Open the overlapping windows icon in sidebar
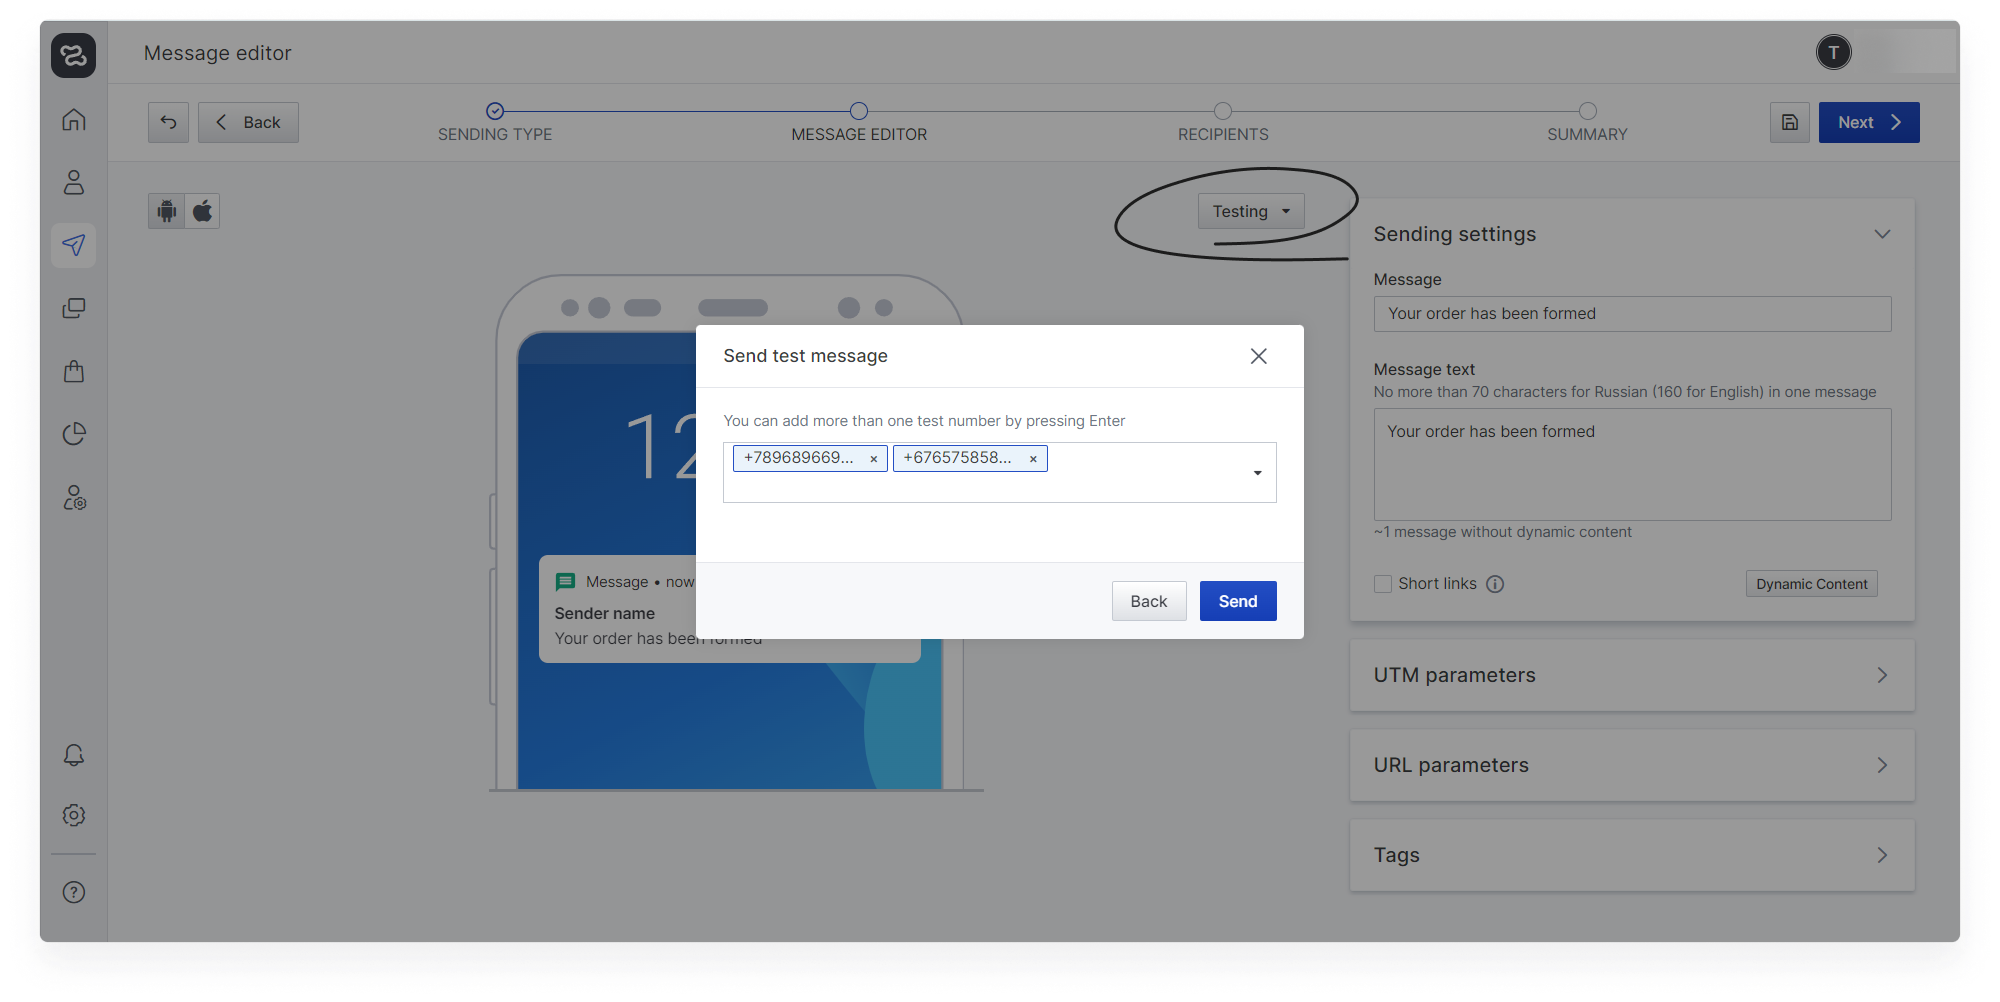 click(74, 308)
